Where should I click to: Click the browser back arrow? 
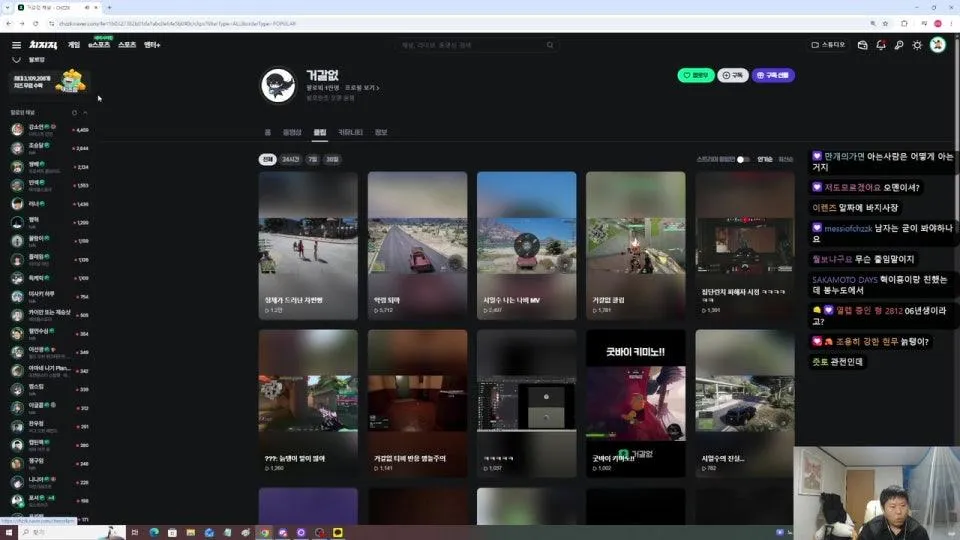[9, 23]
